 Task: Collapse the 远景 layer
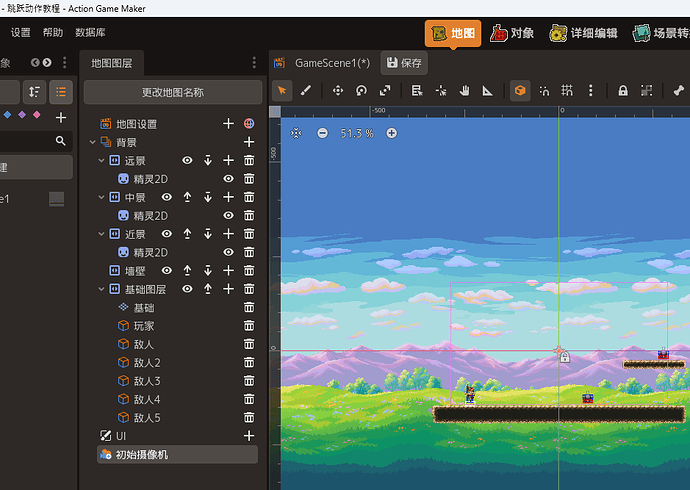101,161
